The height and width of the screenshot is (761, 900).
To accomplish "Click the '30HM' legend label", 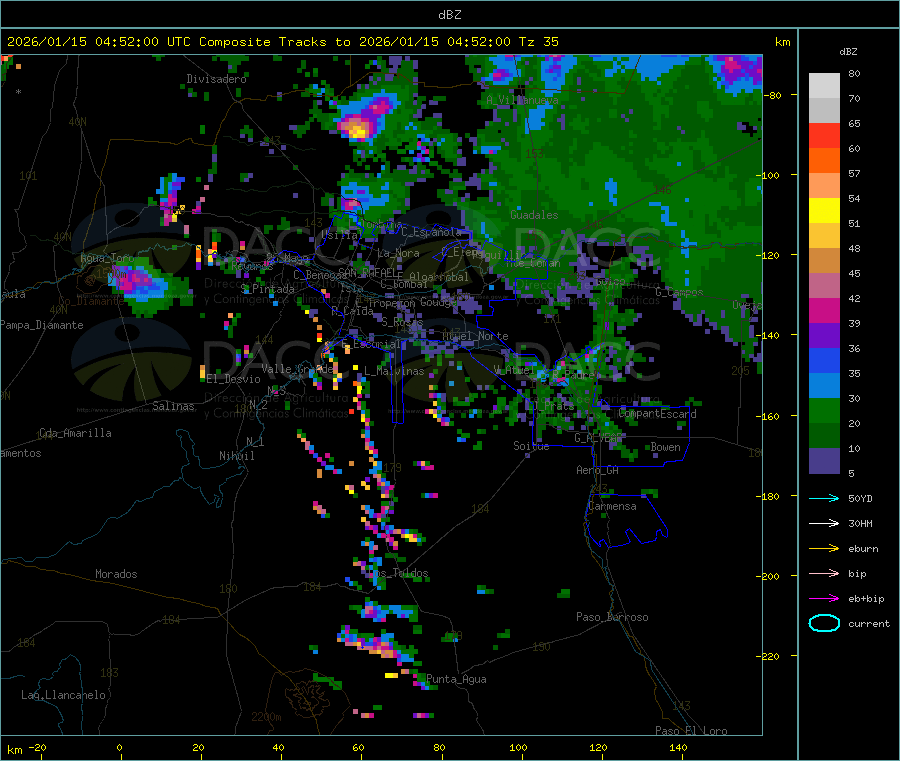I will [x=860, y=523].
